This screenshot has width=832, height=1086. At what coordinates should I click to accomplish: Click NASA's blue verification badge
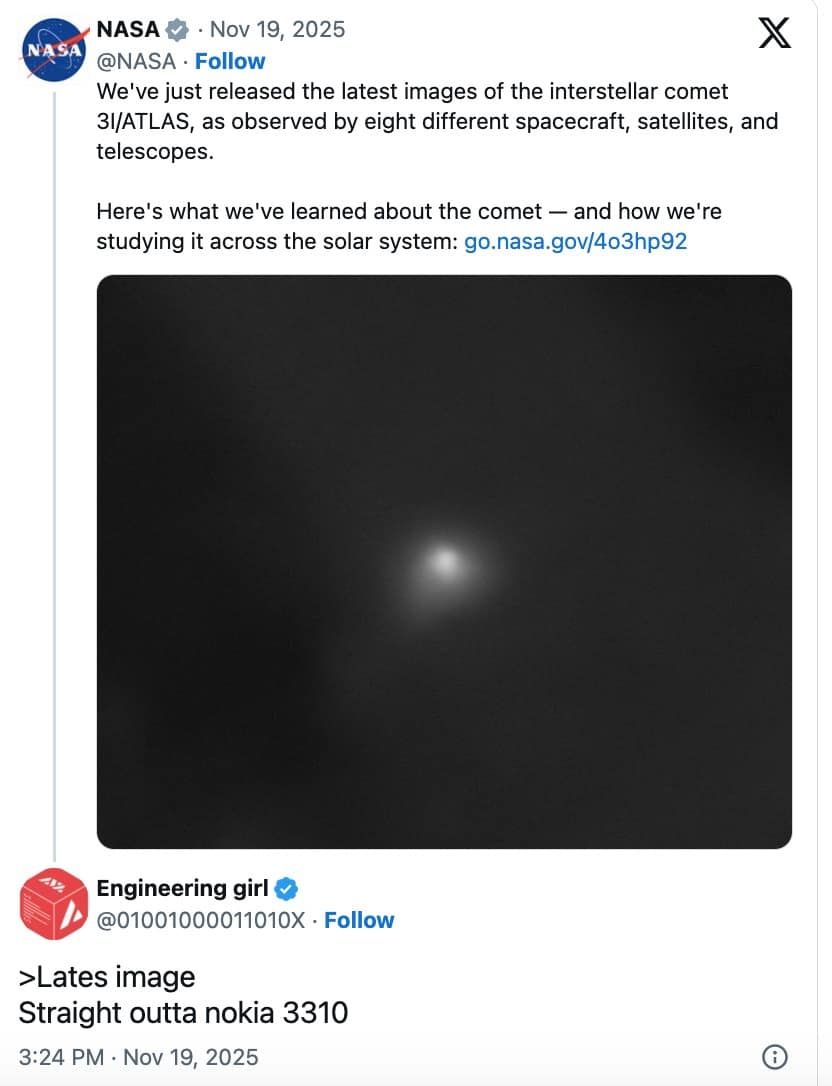(177, 29)
